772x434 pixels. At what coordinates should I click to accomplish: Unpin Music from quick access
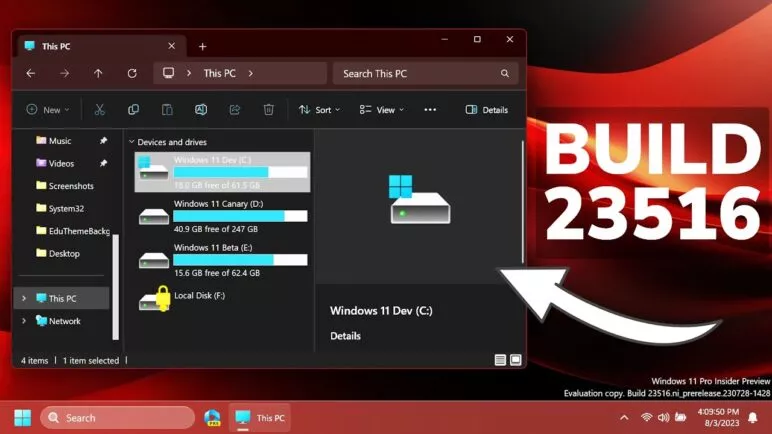pos(103,141)
